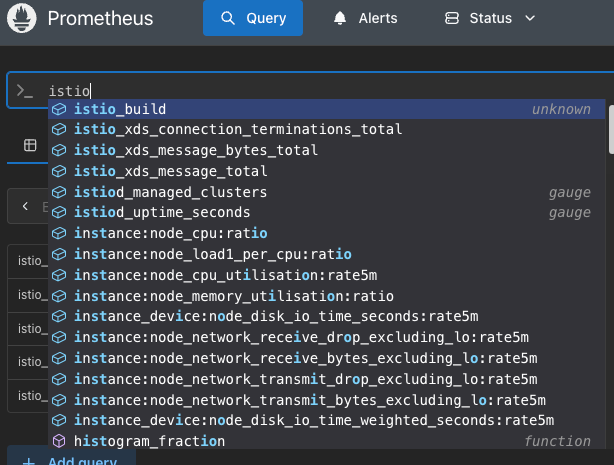Select instance:node_load1_per_cpu:ratio suggestion
Screen dimensions: 614x465
tap(327, 254)
